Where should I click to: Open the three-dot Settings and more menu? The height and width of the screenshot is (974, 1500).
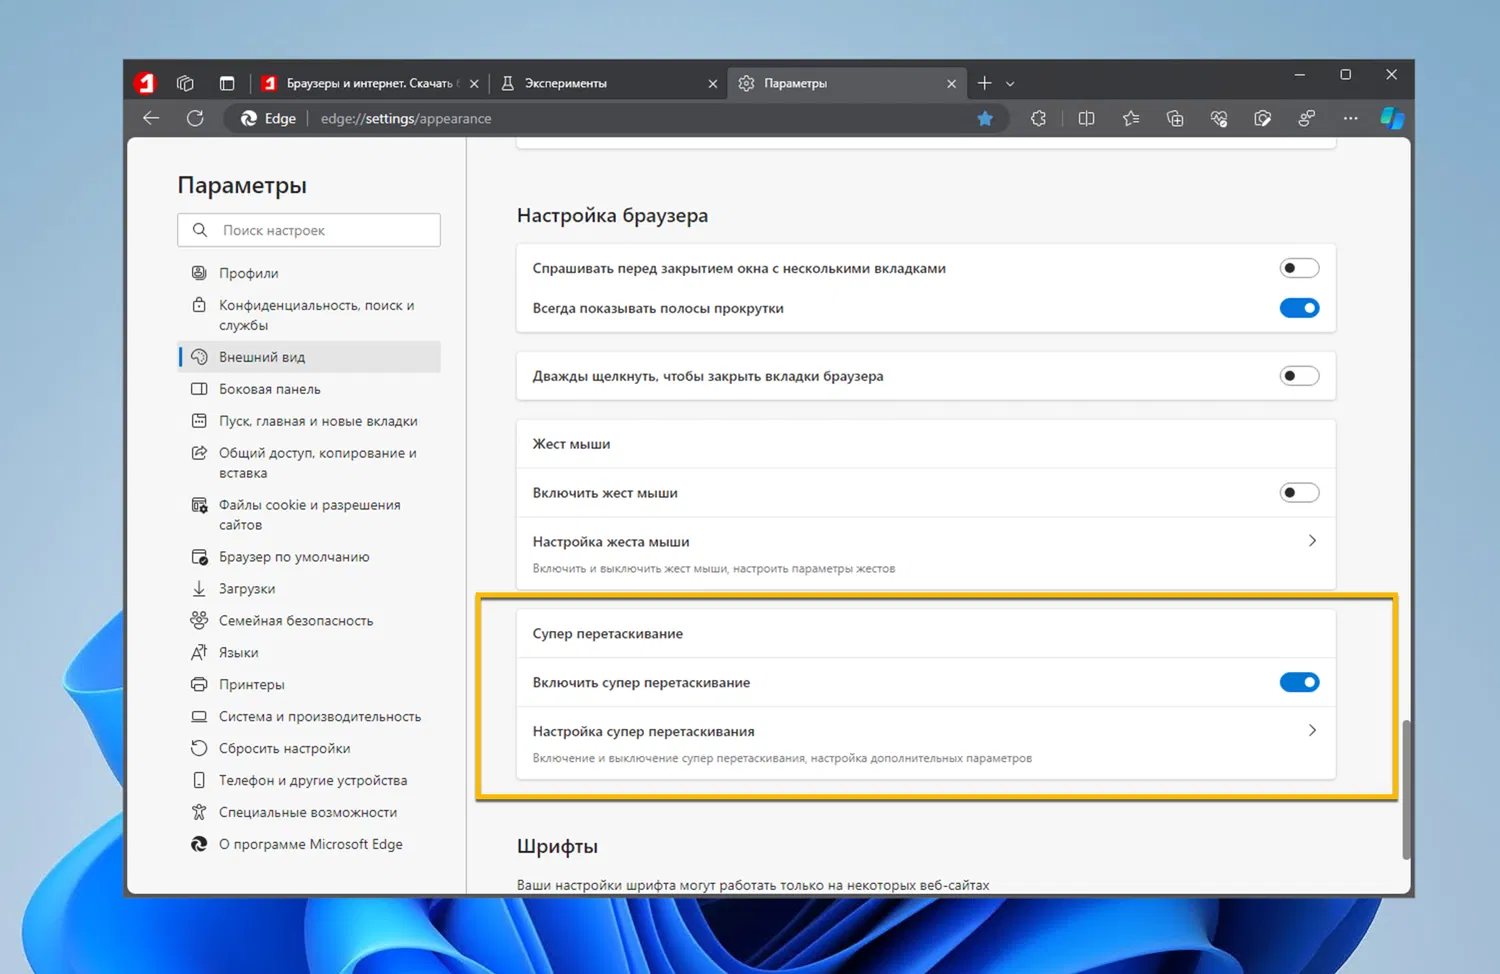[1351, 119]
